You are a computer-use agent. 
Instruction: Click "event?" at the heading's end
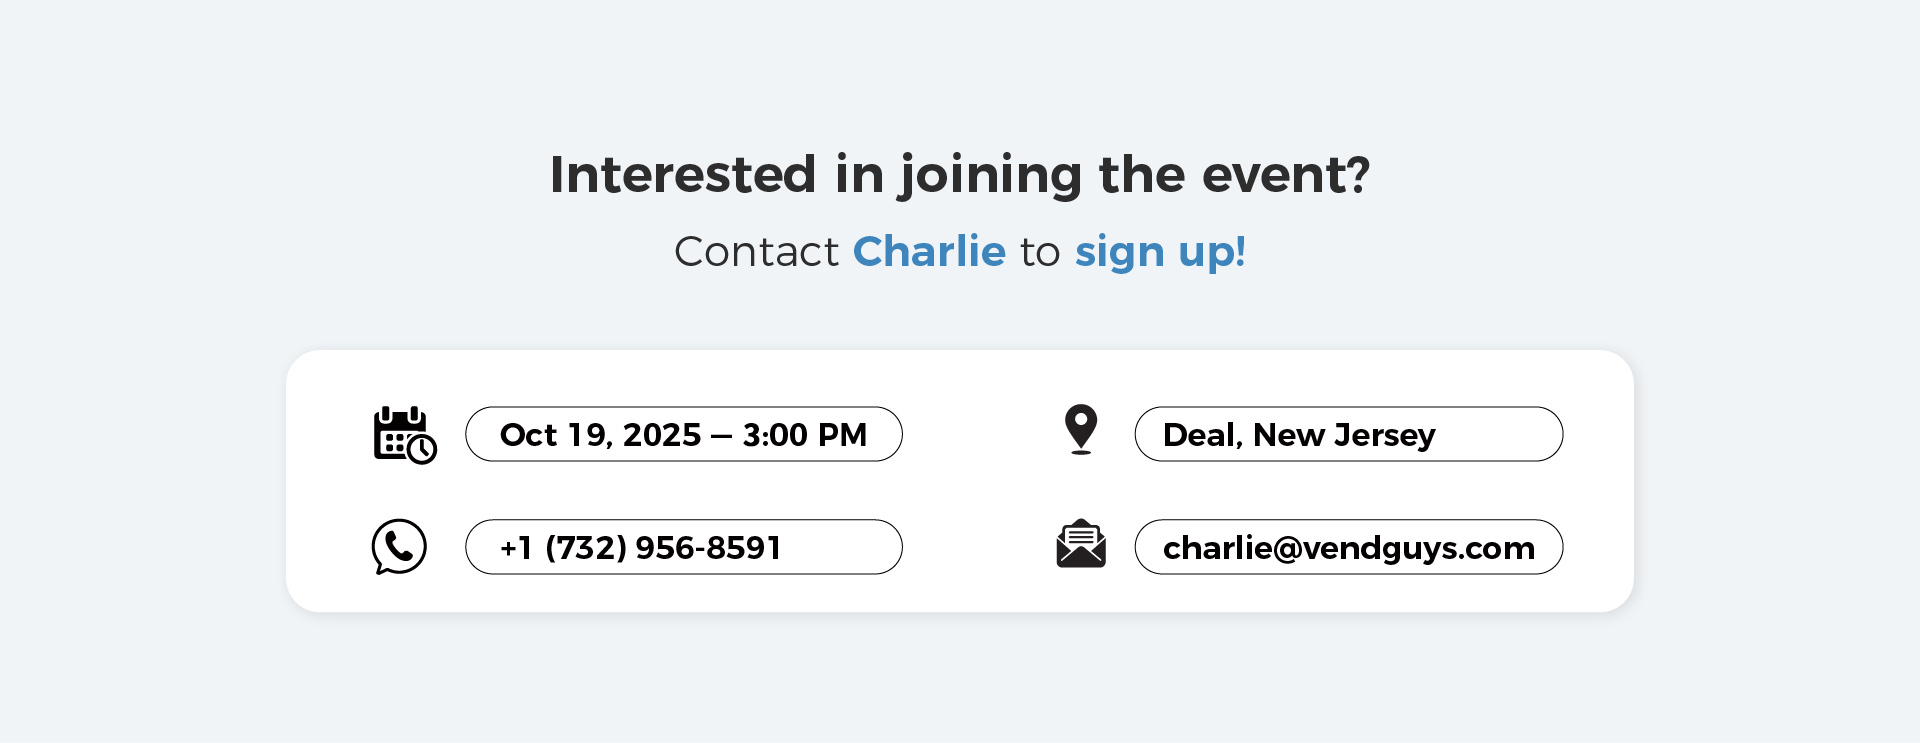1286,175
